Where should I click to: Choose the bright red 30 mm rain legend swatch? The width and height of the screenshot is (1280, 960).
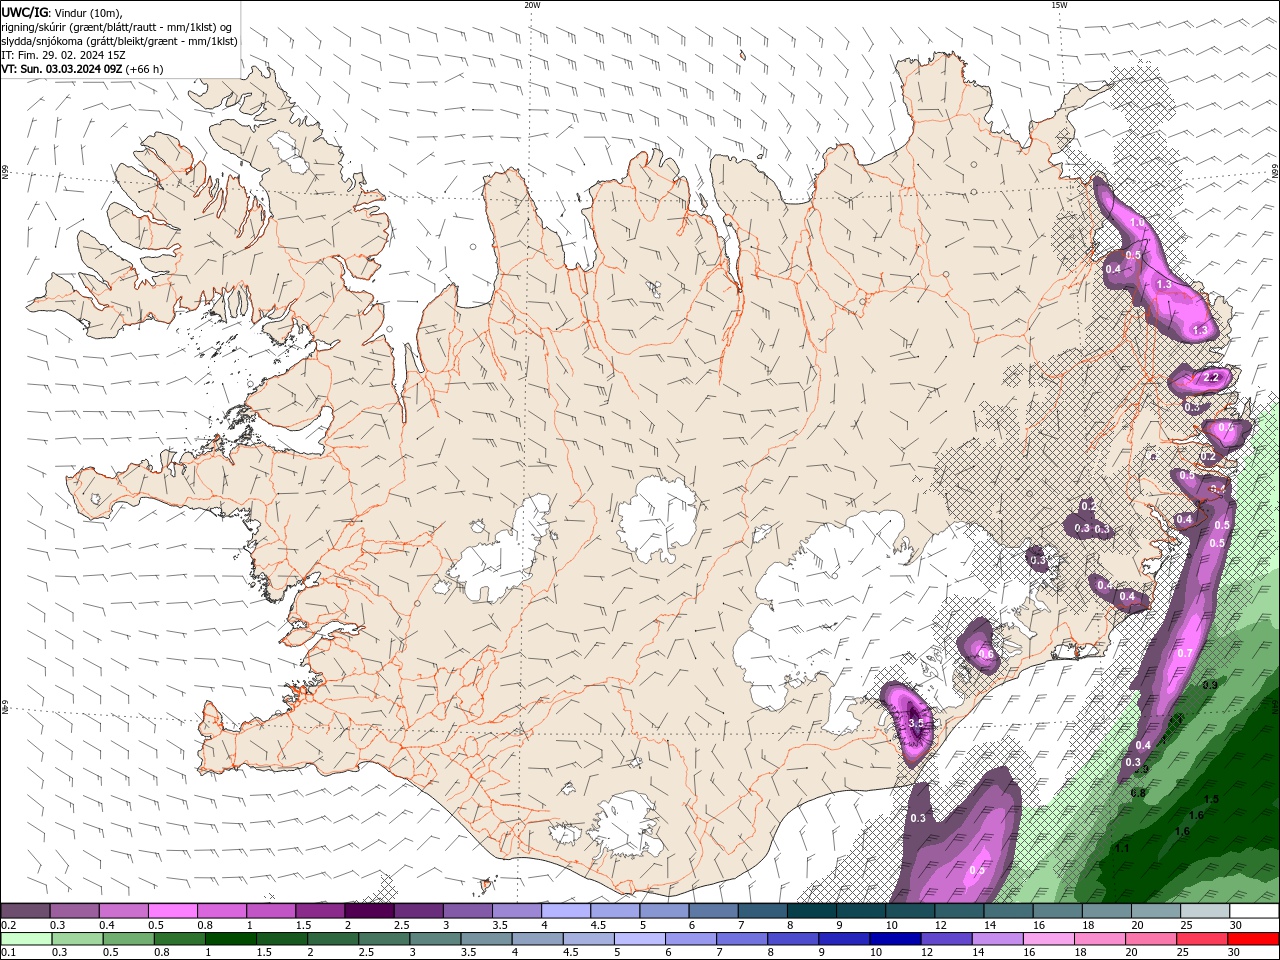coord(1252,939)
